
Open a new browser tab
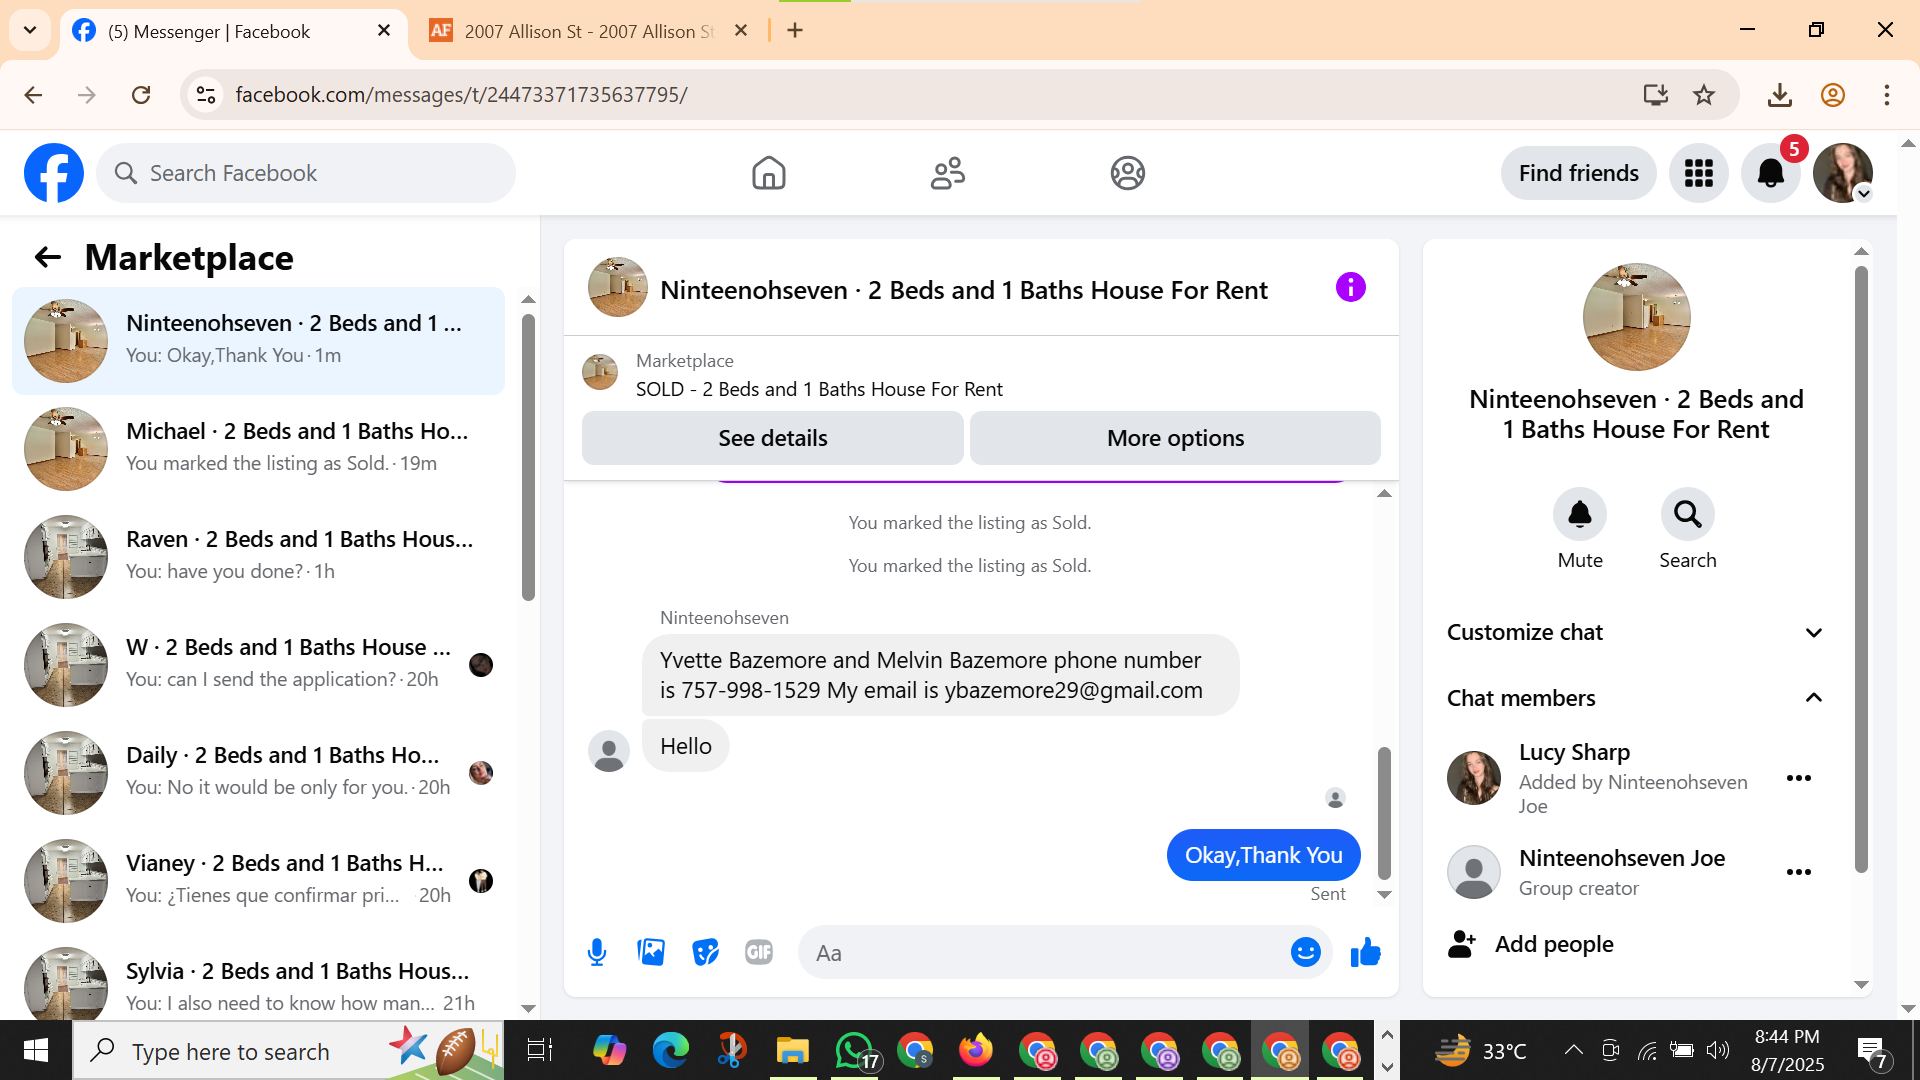[795, 31]
